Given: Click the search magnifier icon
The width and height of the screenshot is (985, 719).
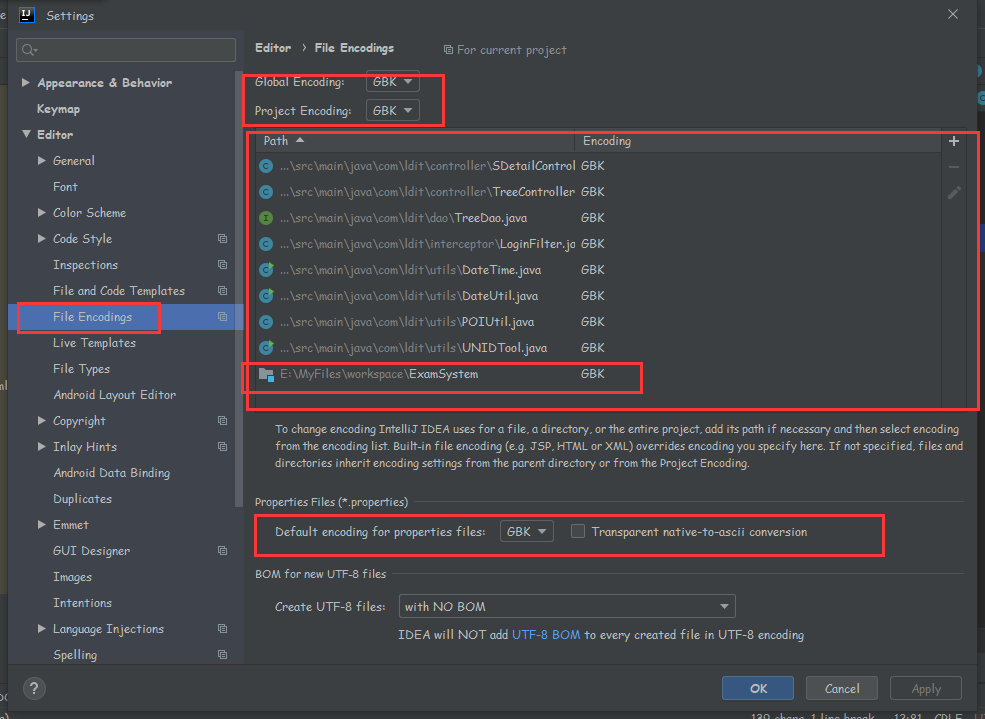Looking at the screenshot, I should tap(29, 50).
